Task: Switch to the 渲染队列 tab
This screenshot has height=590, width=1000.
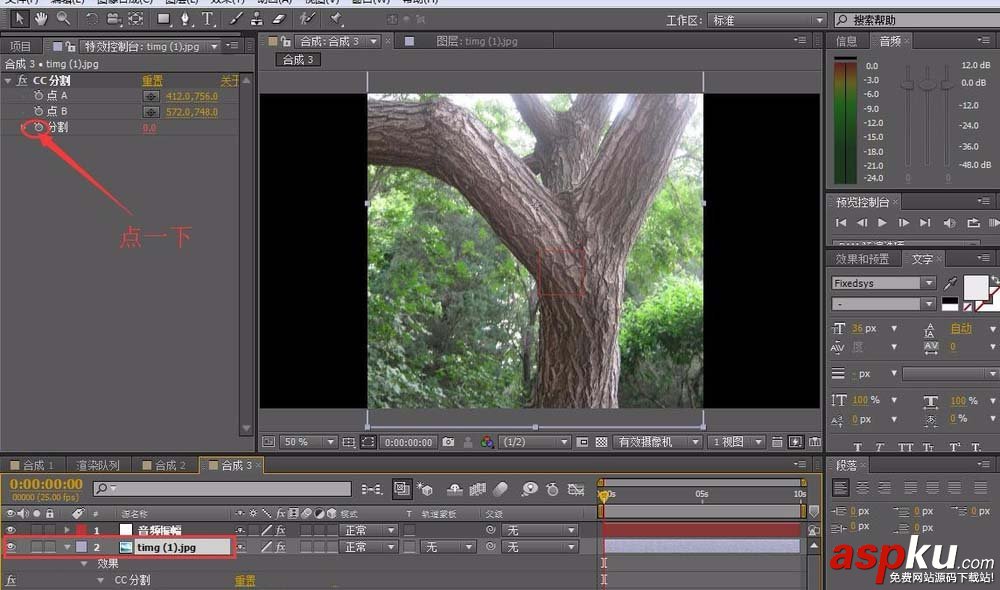Action: (98, 465)
